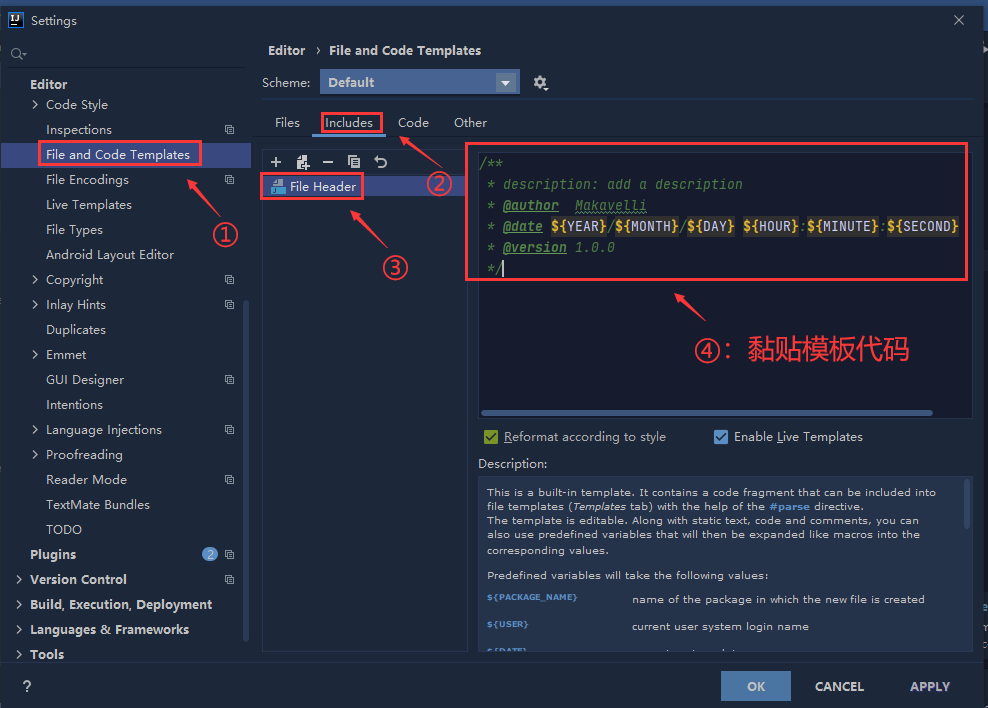988x708 pixels.
Task: Switch to the Other tab
Action: tap(470, 123)
